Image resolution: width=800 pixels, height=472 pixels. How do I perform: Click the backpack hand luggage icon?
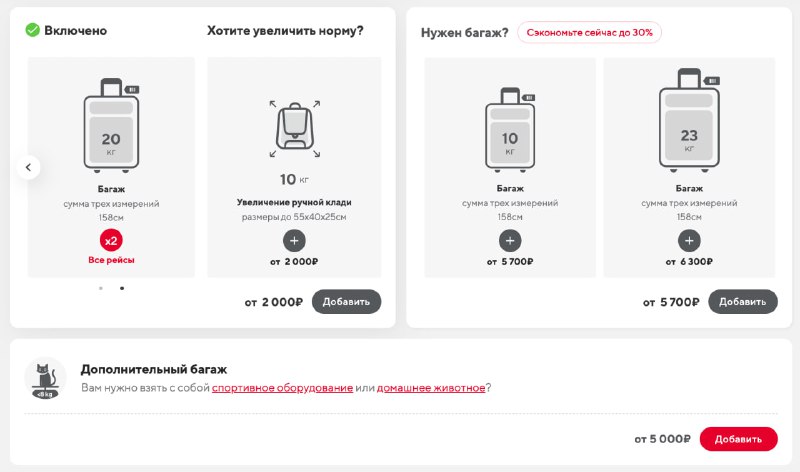[x=295, y=129]
